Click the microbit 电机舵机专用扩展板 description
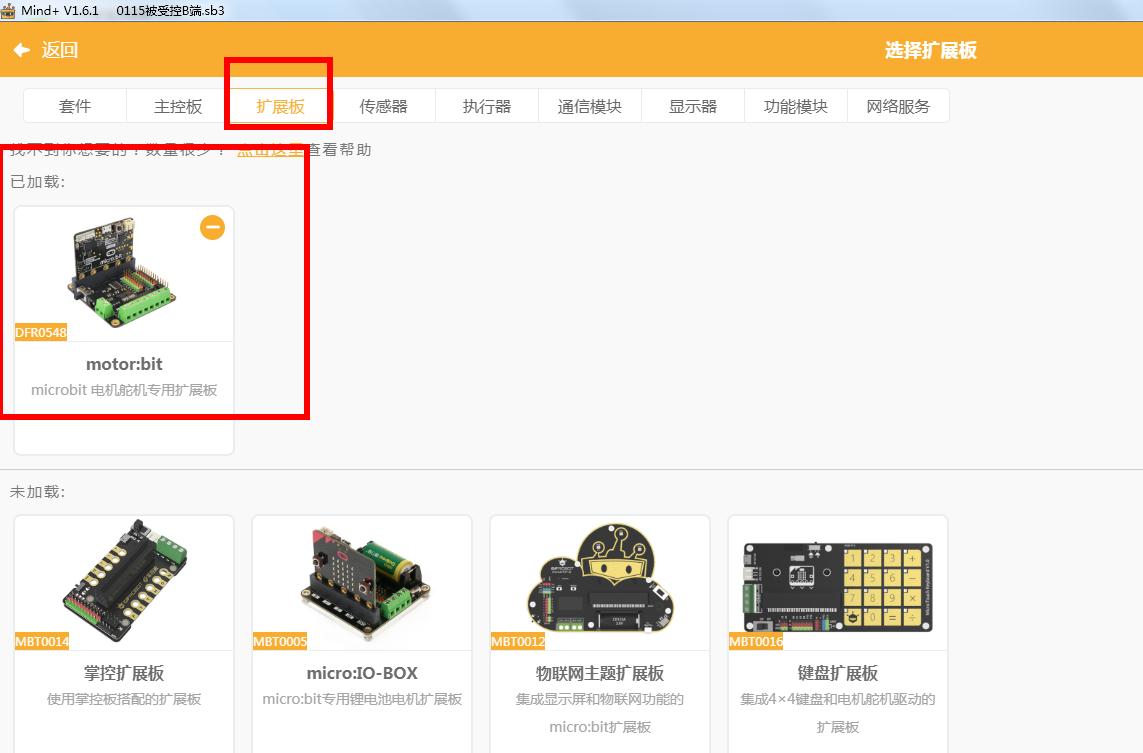 coord(124,390)
